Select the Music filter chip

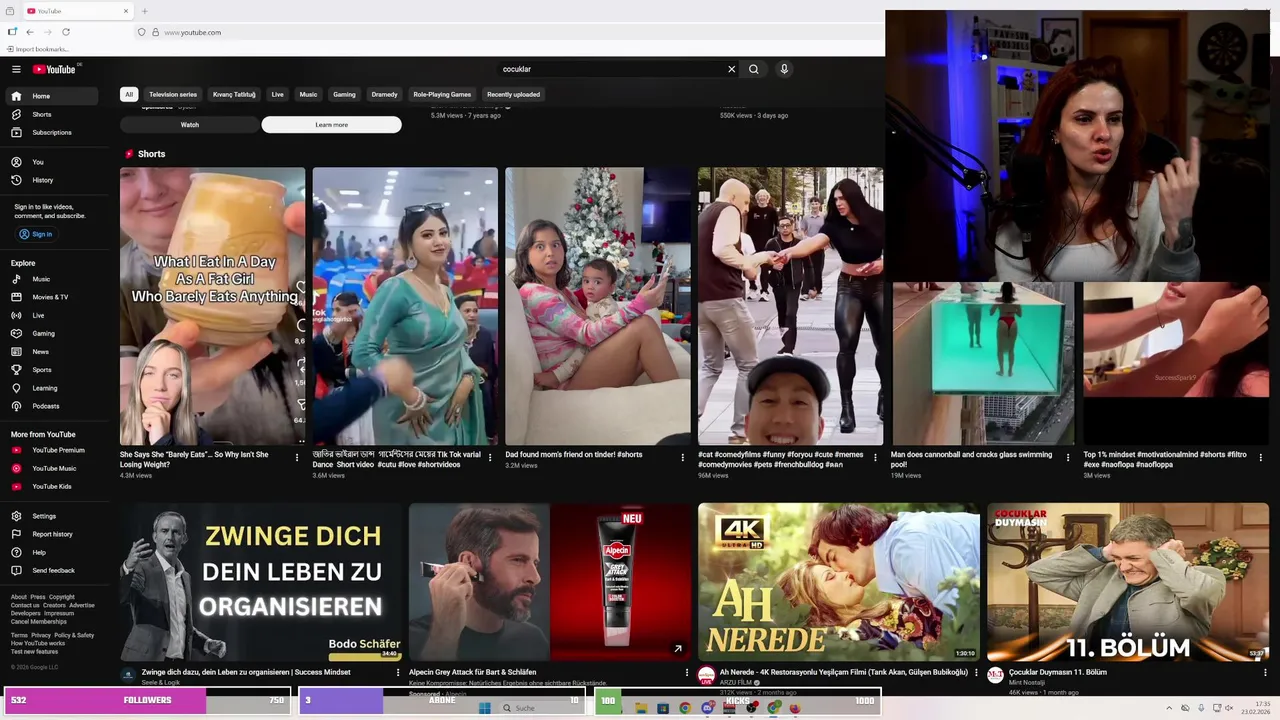point(308,94)
